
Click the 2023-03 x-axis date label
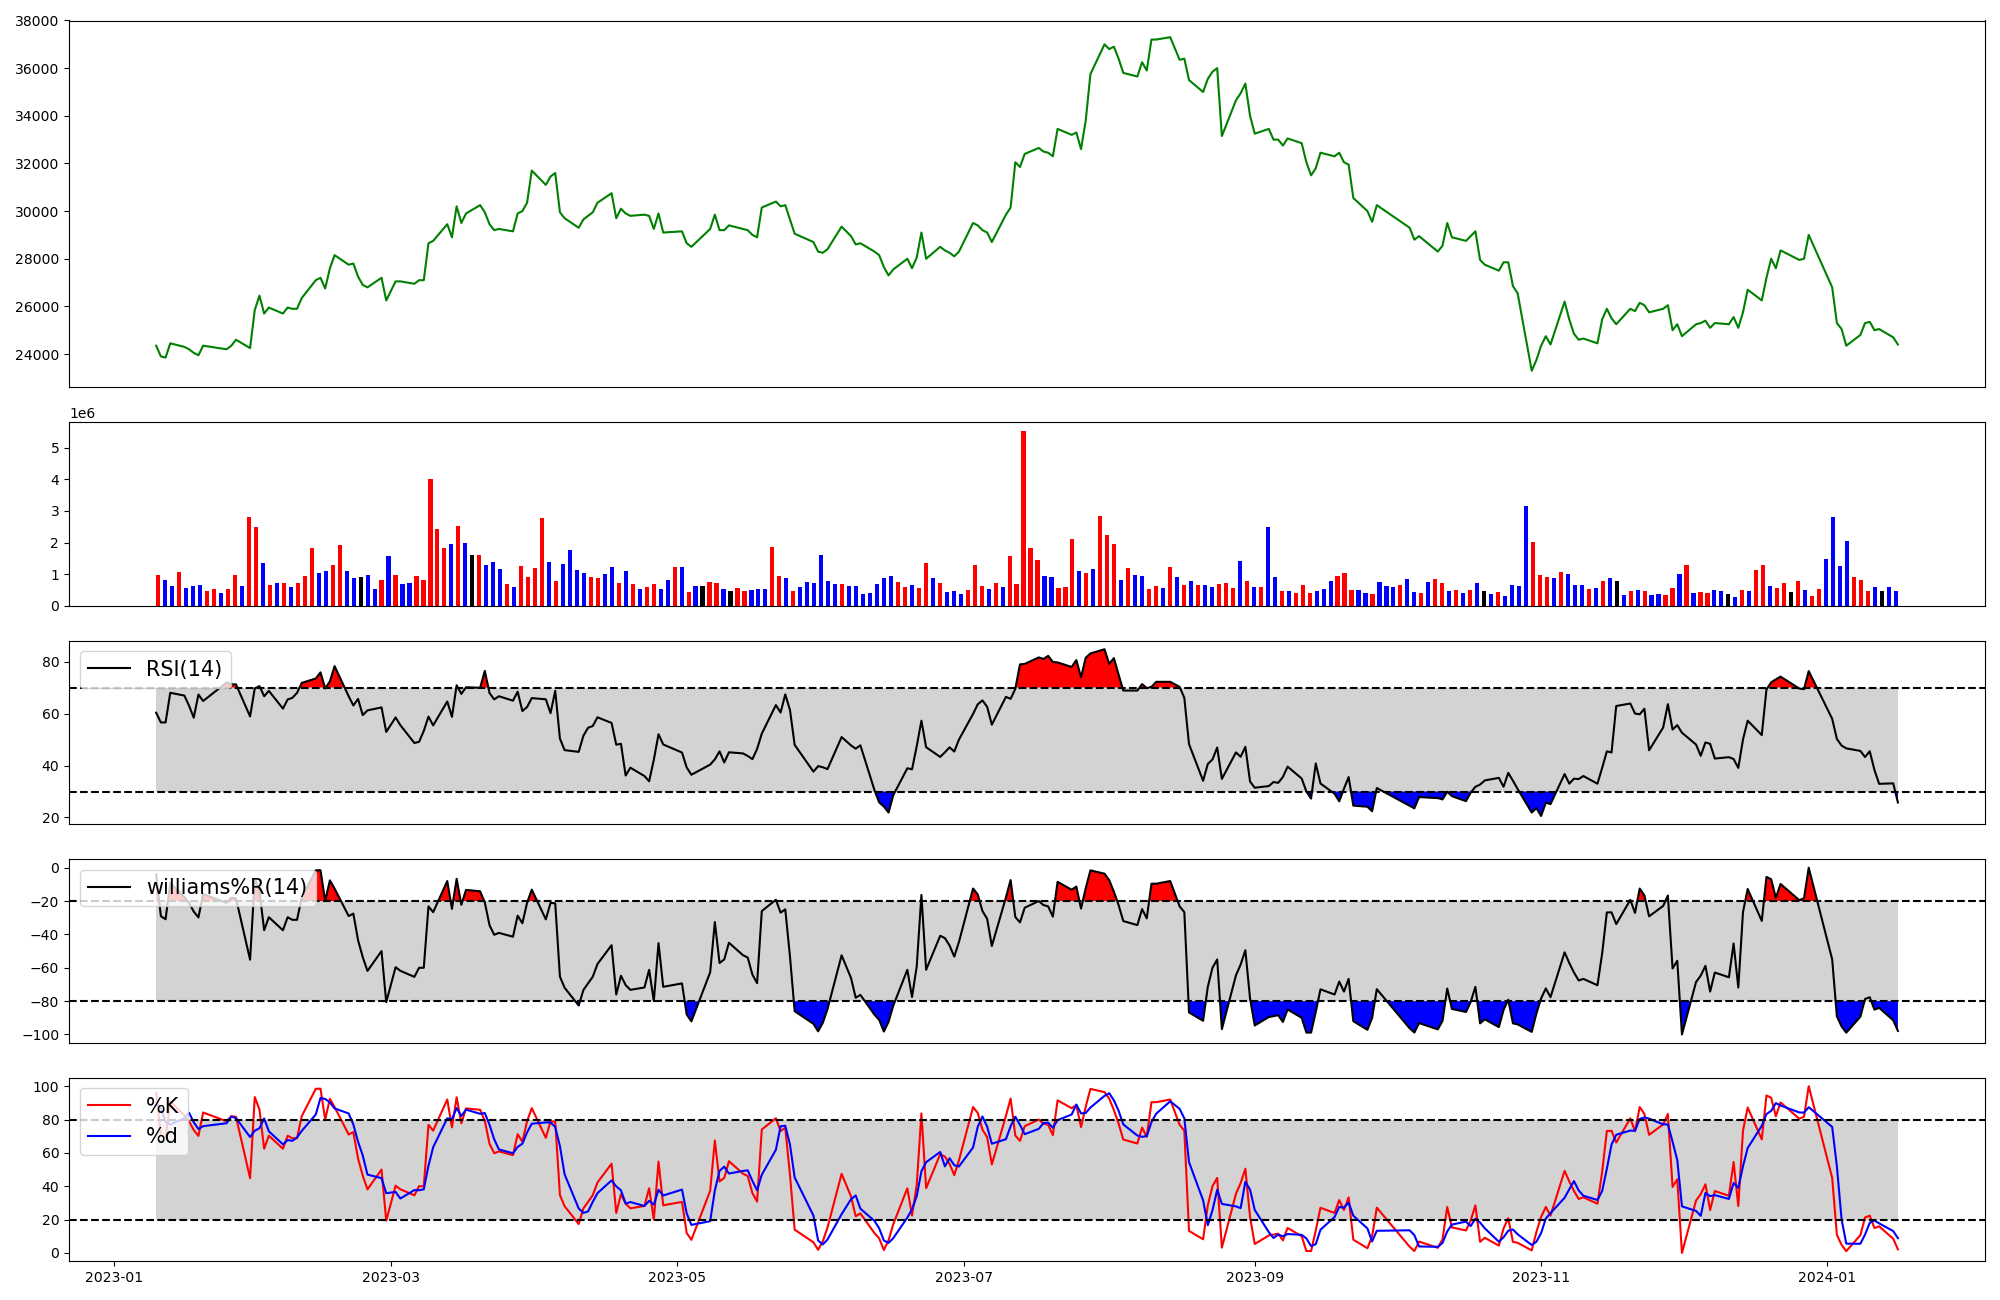click(391, 1277)
